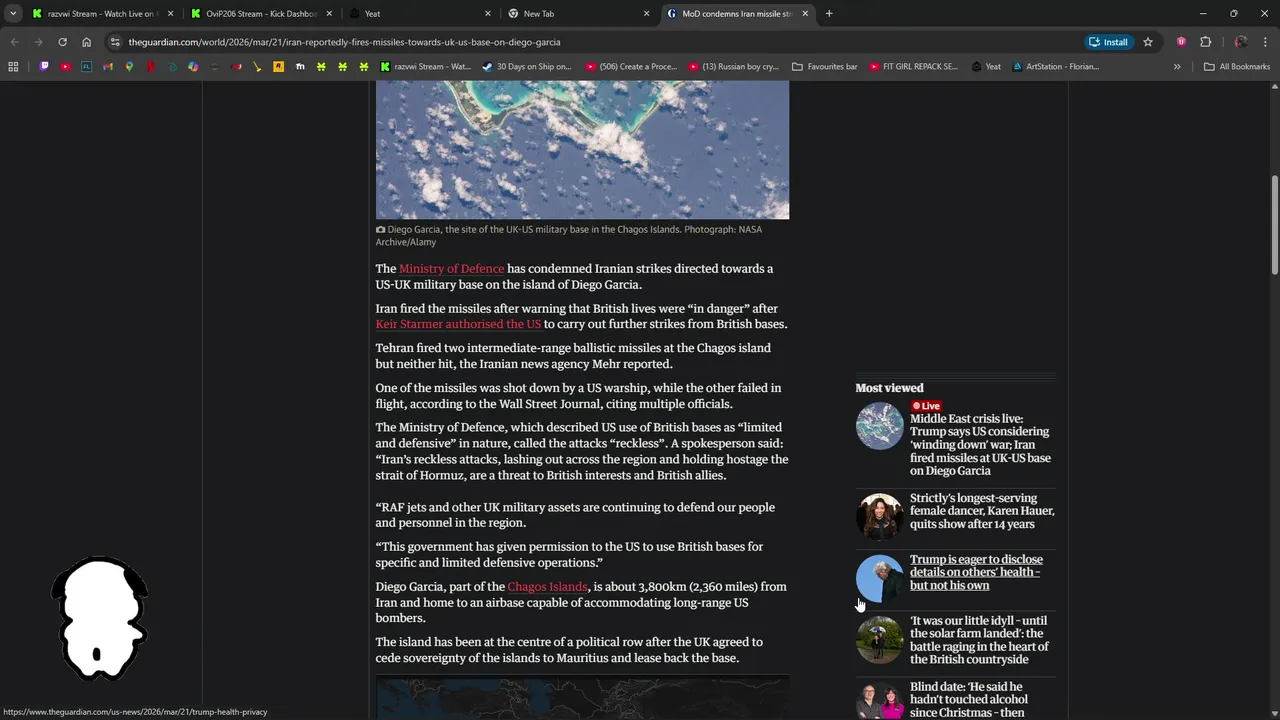The height and width of the screenshot is (720, 1280).
Task: Click the page vertical scrollbar thumb
Action: (x=1275, y=225)
